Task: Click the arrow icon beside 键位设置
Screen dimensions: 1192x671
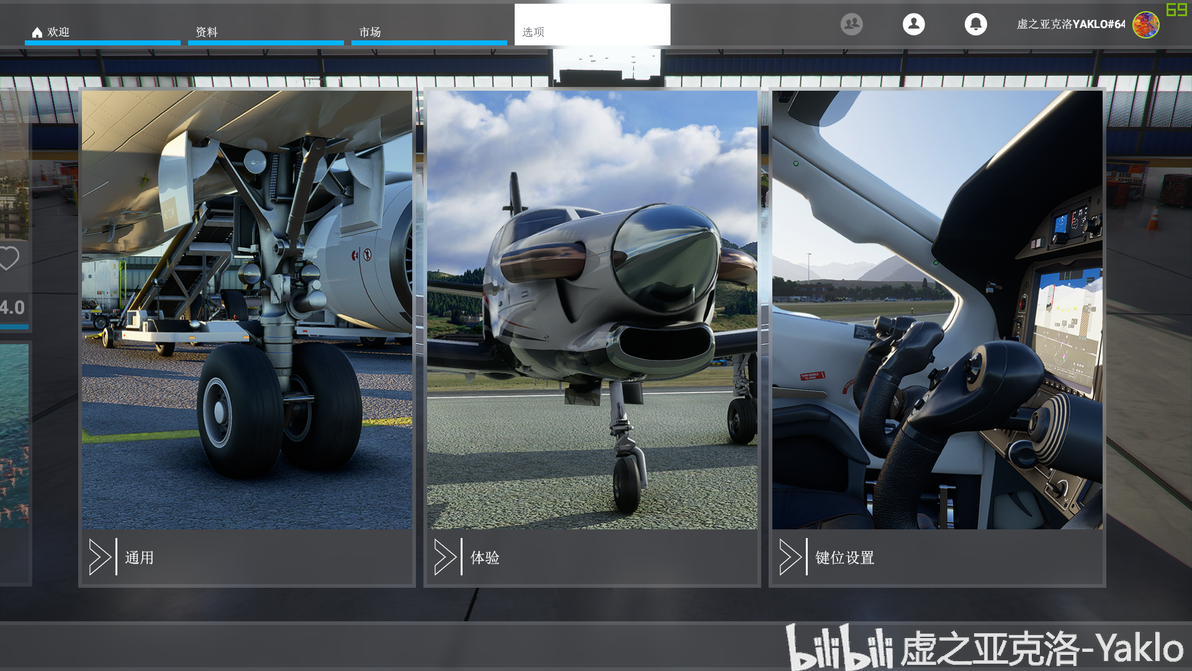Action: pos(790,557)
